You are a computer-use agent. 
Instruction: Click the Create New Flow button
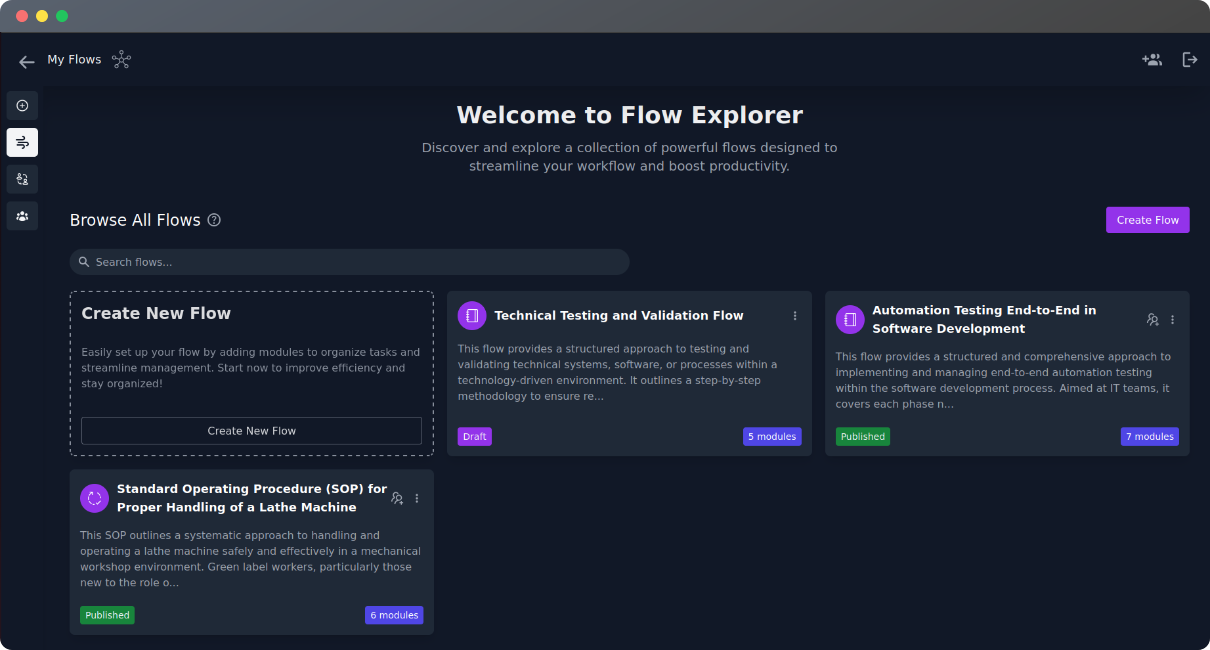pyautogui.click(x=250, y=431)
